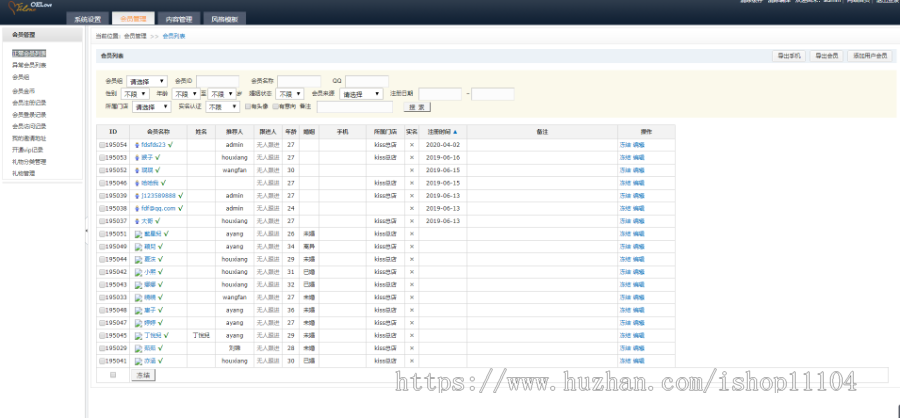Image resolution: width=900 pixels, height=418 pixels.
Task: Click the green checkmark next to j123589888
Action: pyautogui.click(x=183, y=196)
